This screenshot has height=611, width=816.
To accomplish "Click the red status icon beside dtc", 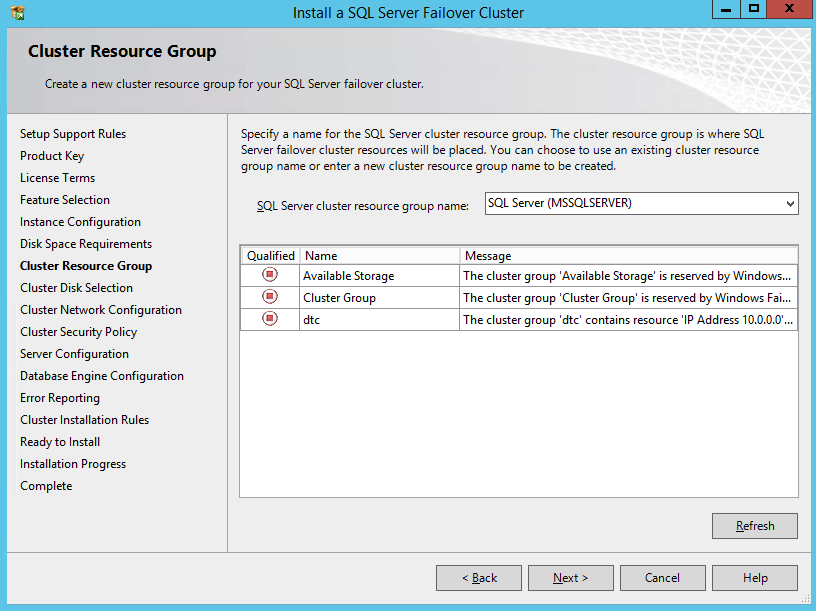I will pos(269,319).
